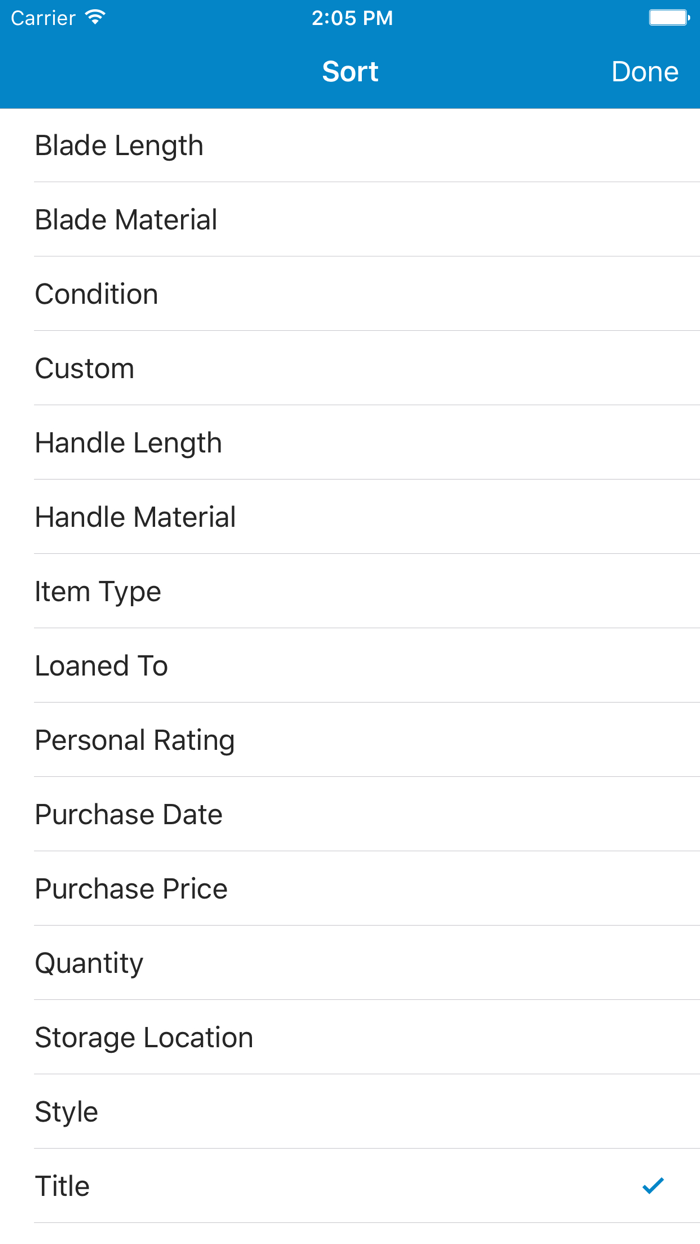The height and width of the screenshot is (1244, 700).
Task: Select Custom sort order
Action: click(85, 369)
